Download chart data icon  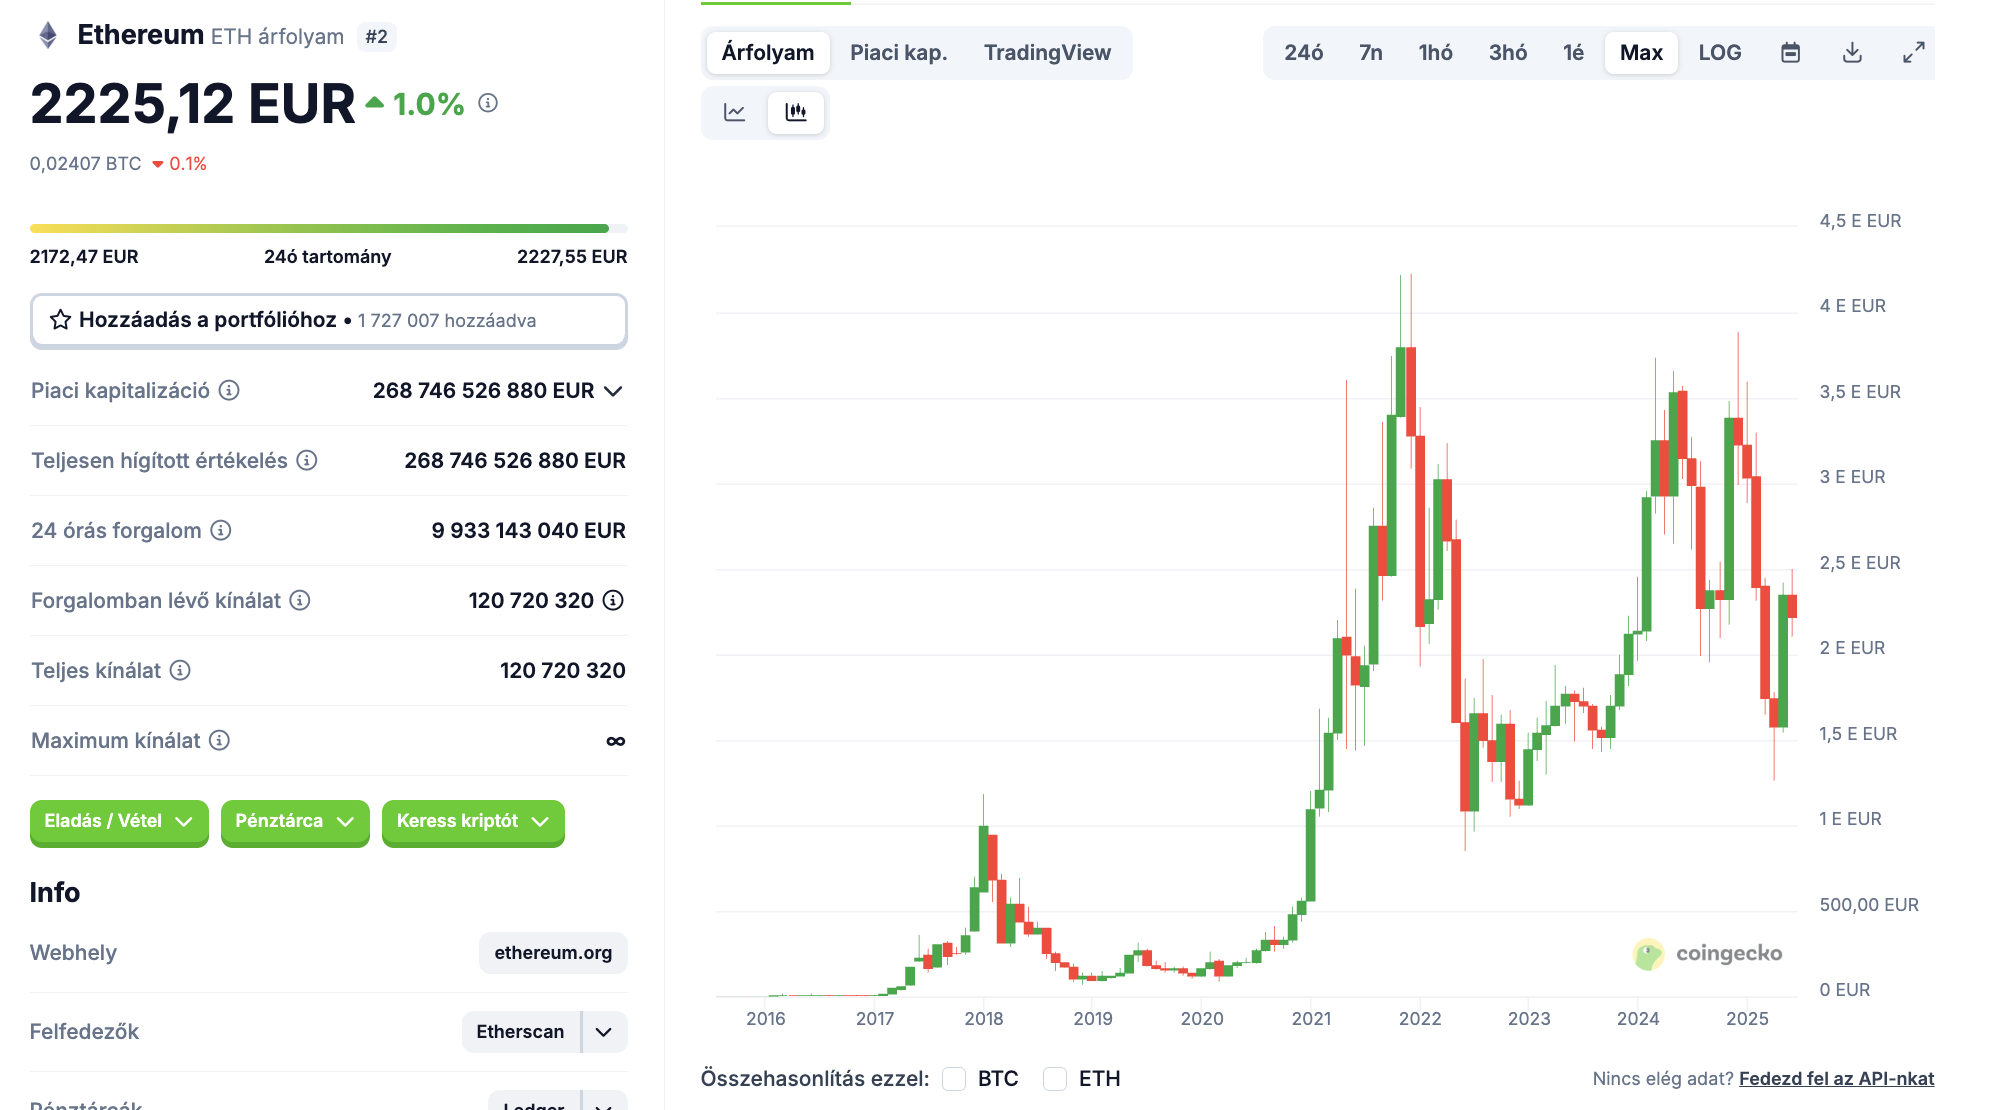(1852, 53)
